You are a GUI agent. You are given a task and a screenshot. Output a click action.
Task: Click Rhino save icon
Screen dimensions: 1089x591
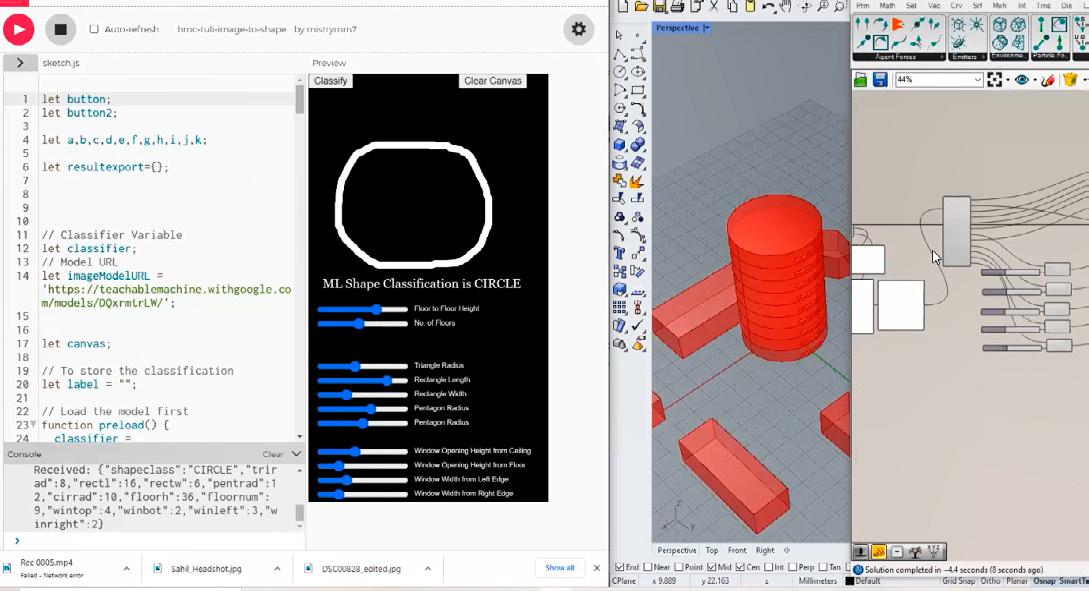click(x=659, y=6)
